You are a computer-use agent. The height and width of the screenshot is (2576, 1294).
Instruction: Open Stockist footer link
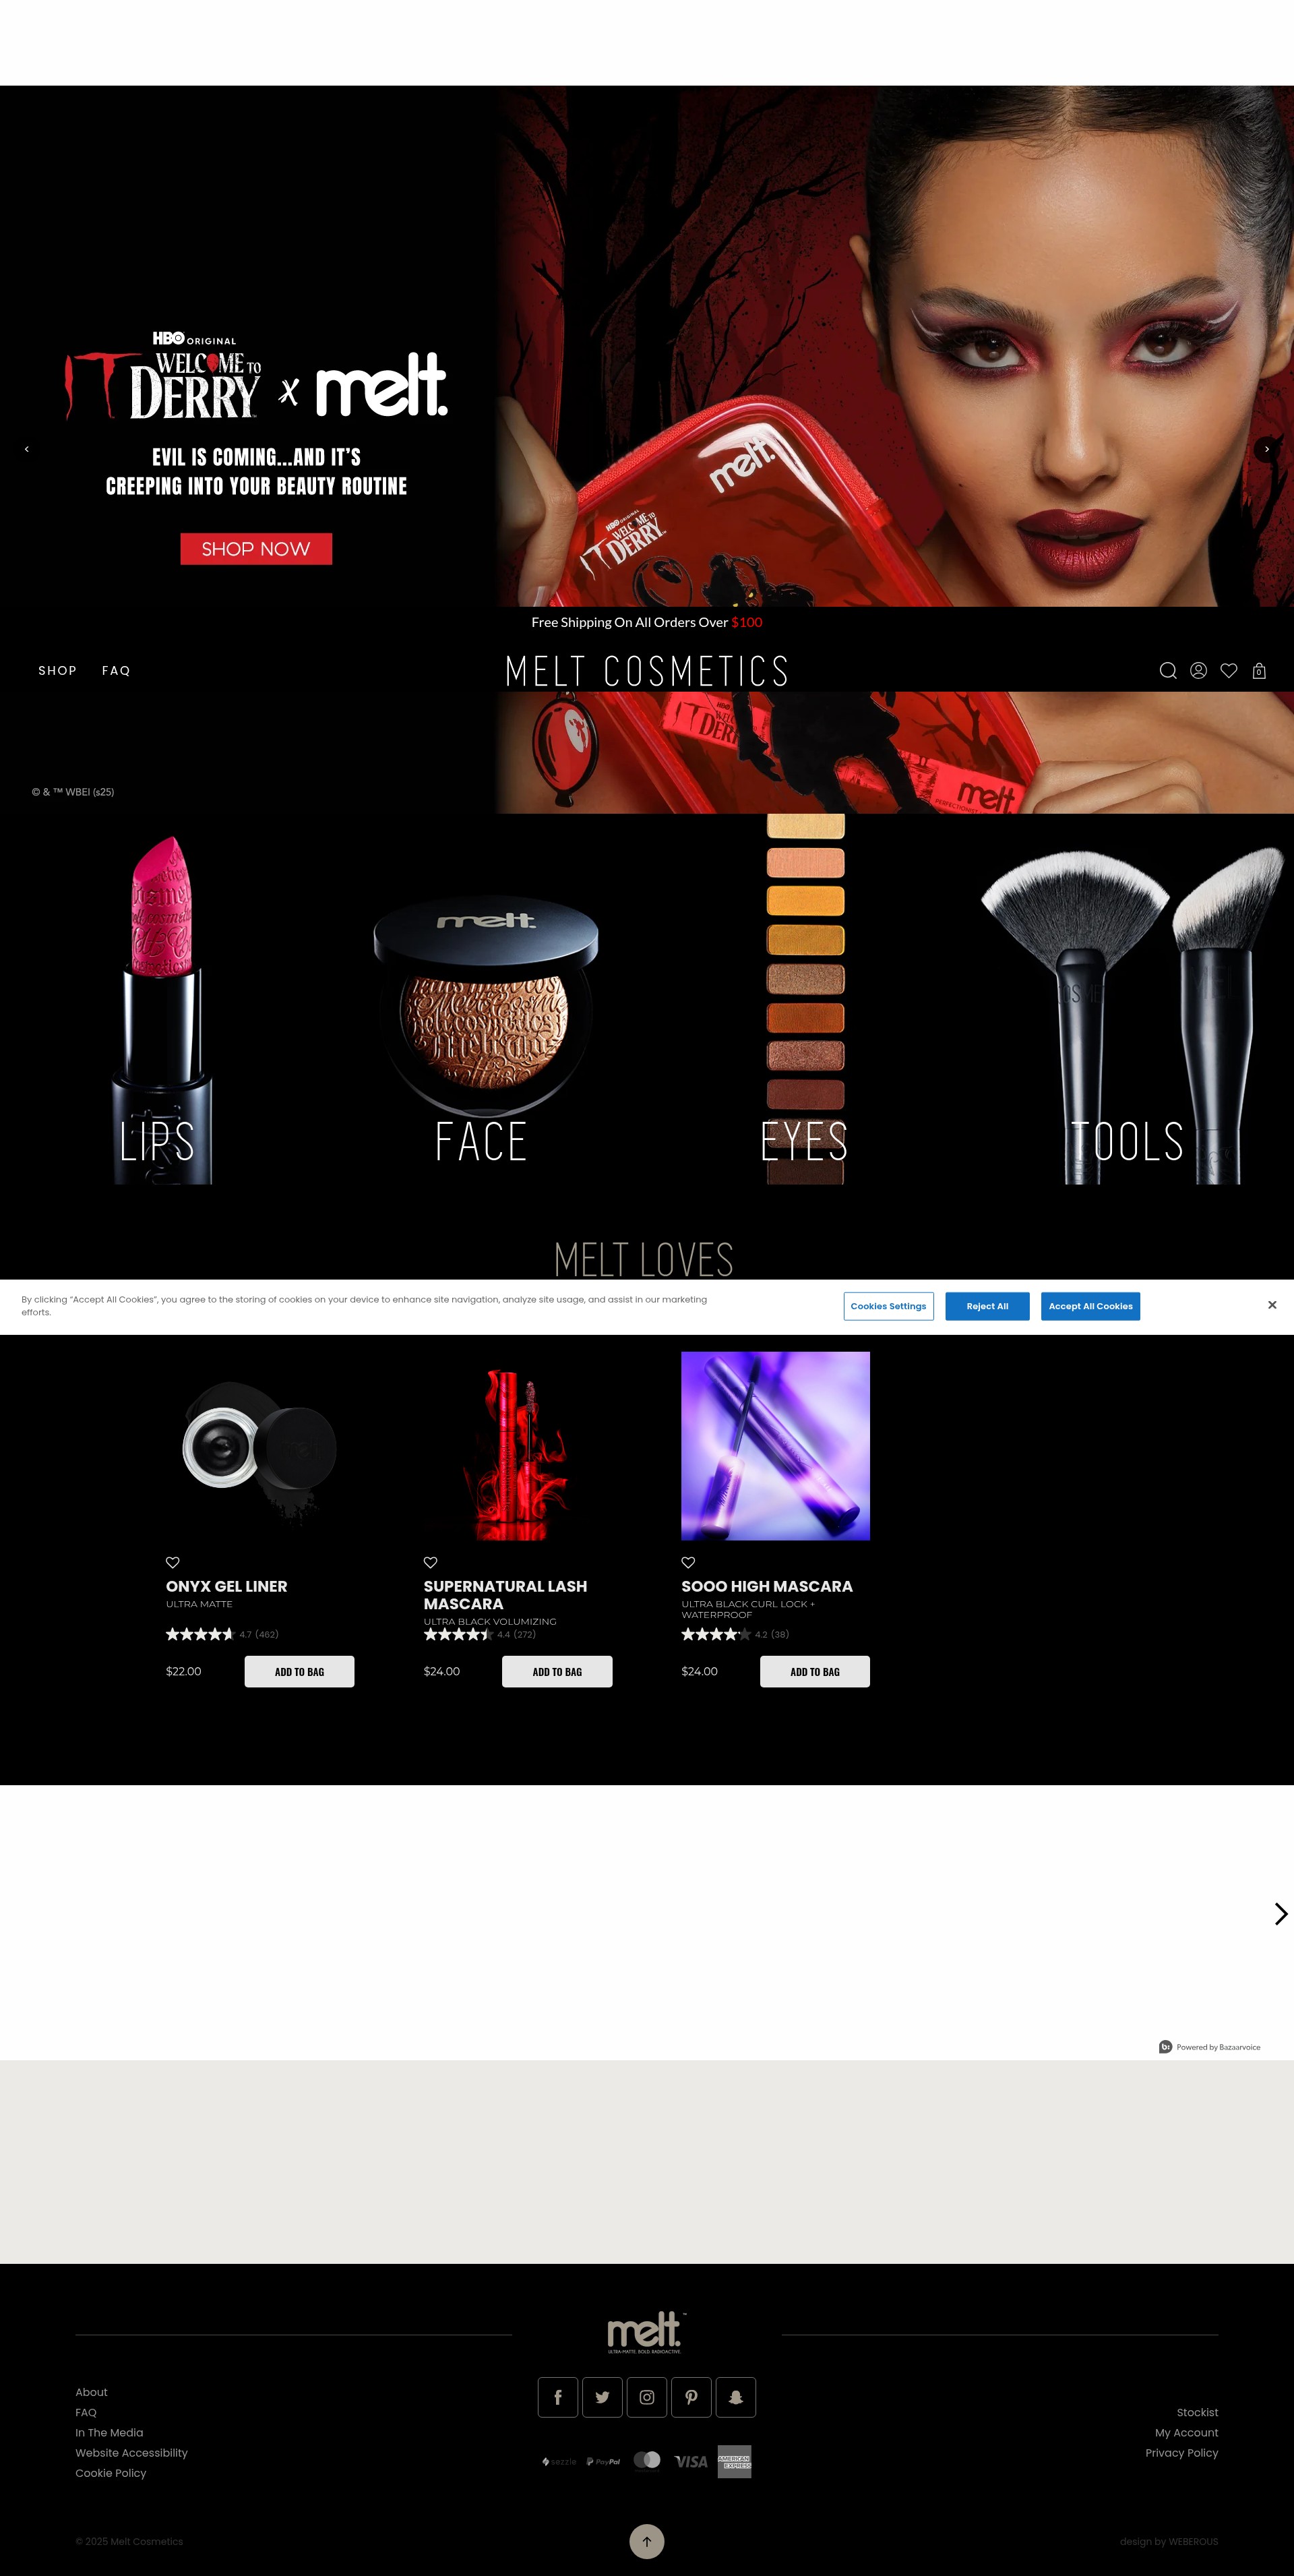pos(1197,2412)
